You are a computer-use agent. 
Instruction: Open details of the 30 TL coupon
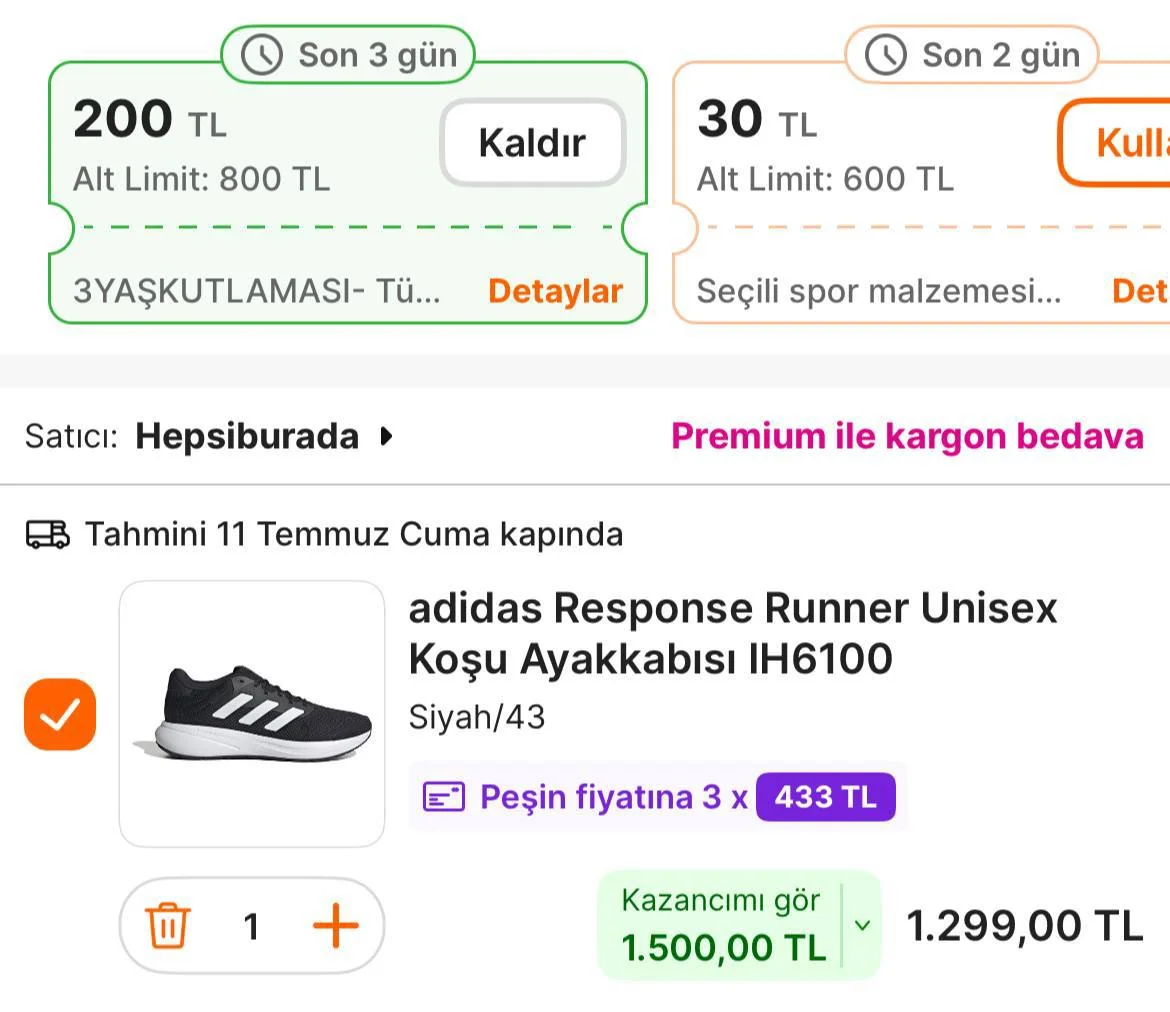click(1140, 291)
